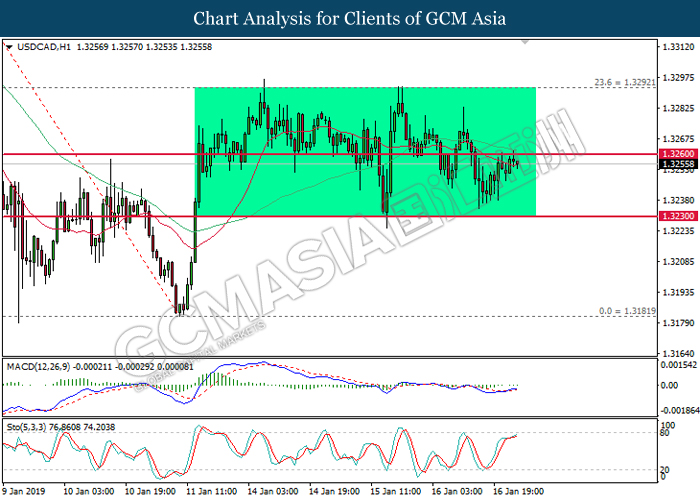
Task: Click the USDCAD,H1 symbol label
Action: 44,47
